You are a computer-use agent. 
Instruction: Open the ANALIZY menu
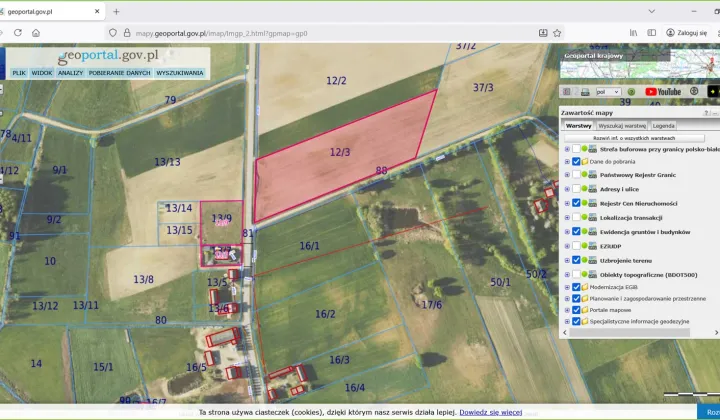(70, 73)
